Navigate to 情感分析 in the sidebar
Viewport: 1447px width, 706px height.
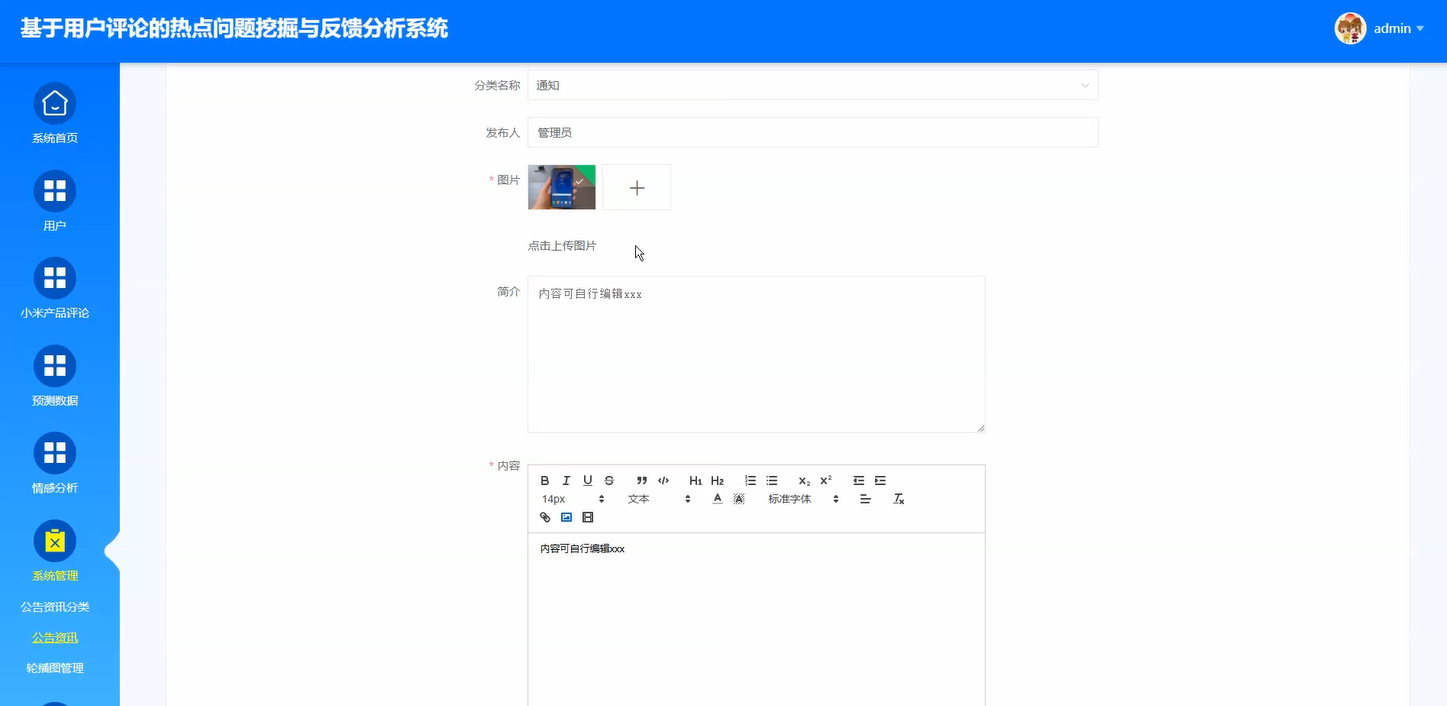(54, 487)
